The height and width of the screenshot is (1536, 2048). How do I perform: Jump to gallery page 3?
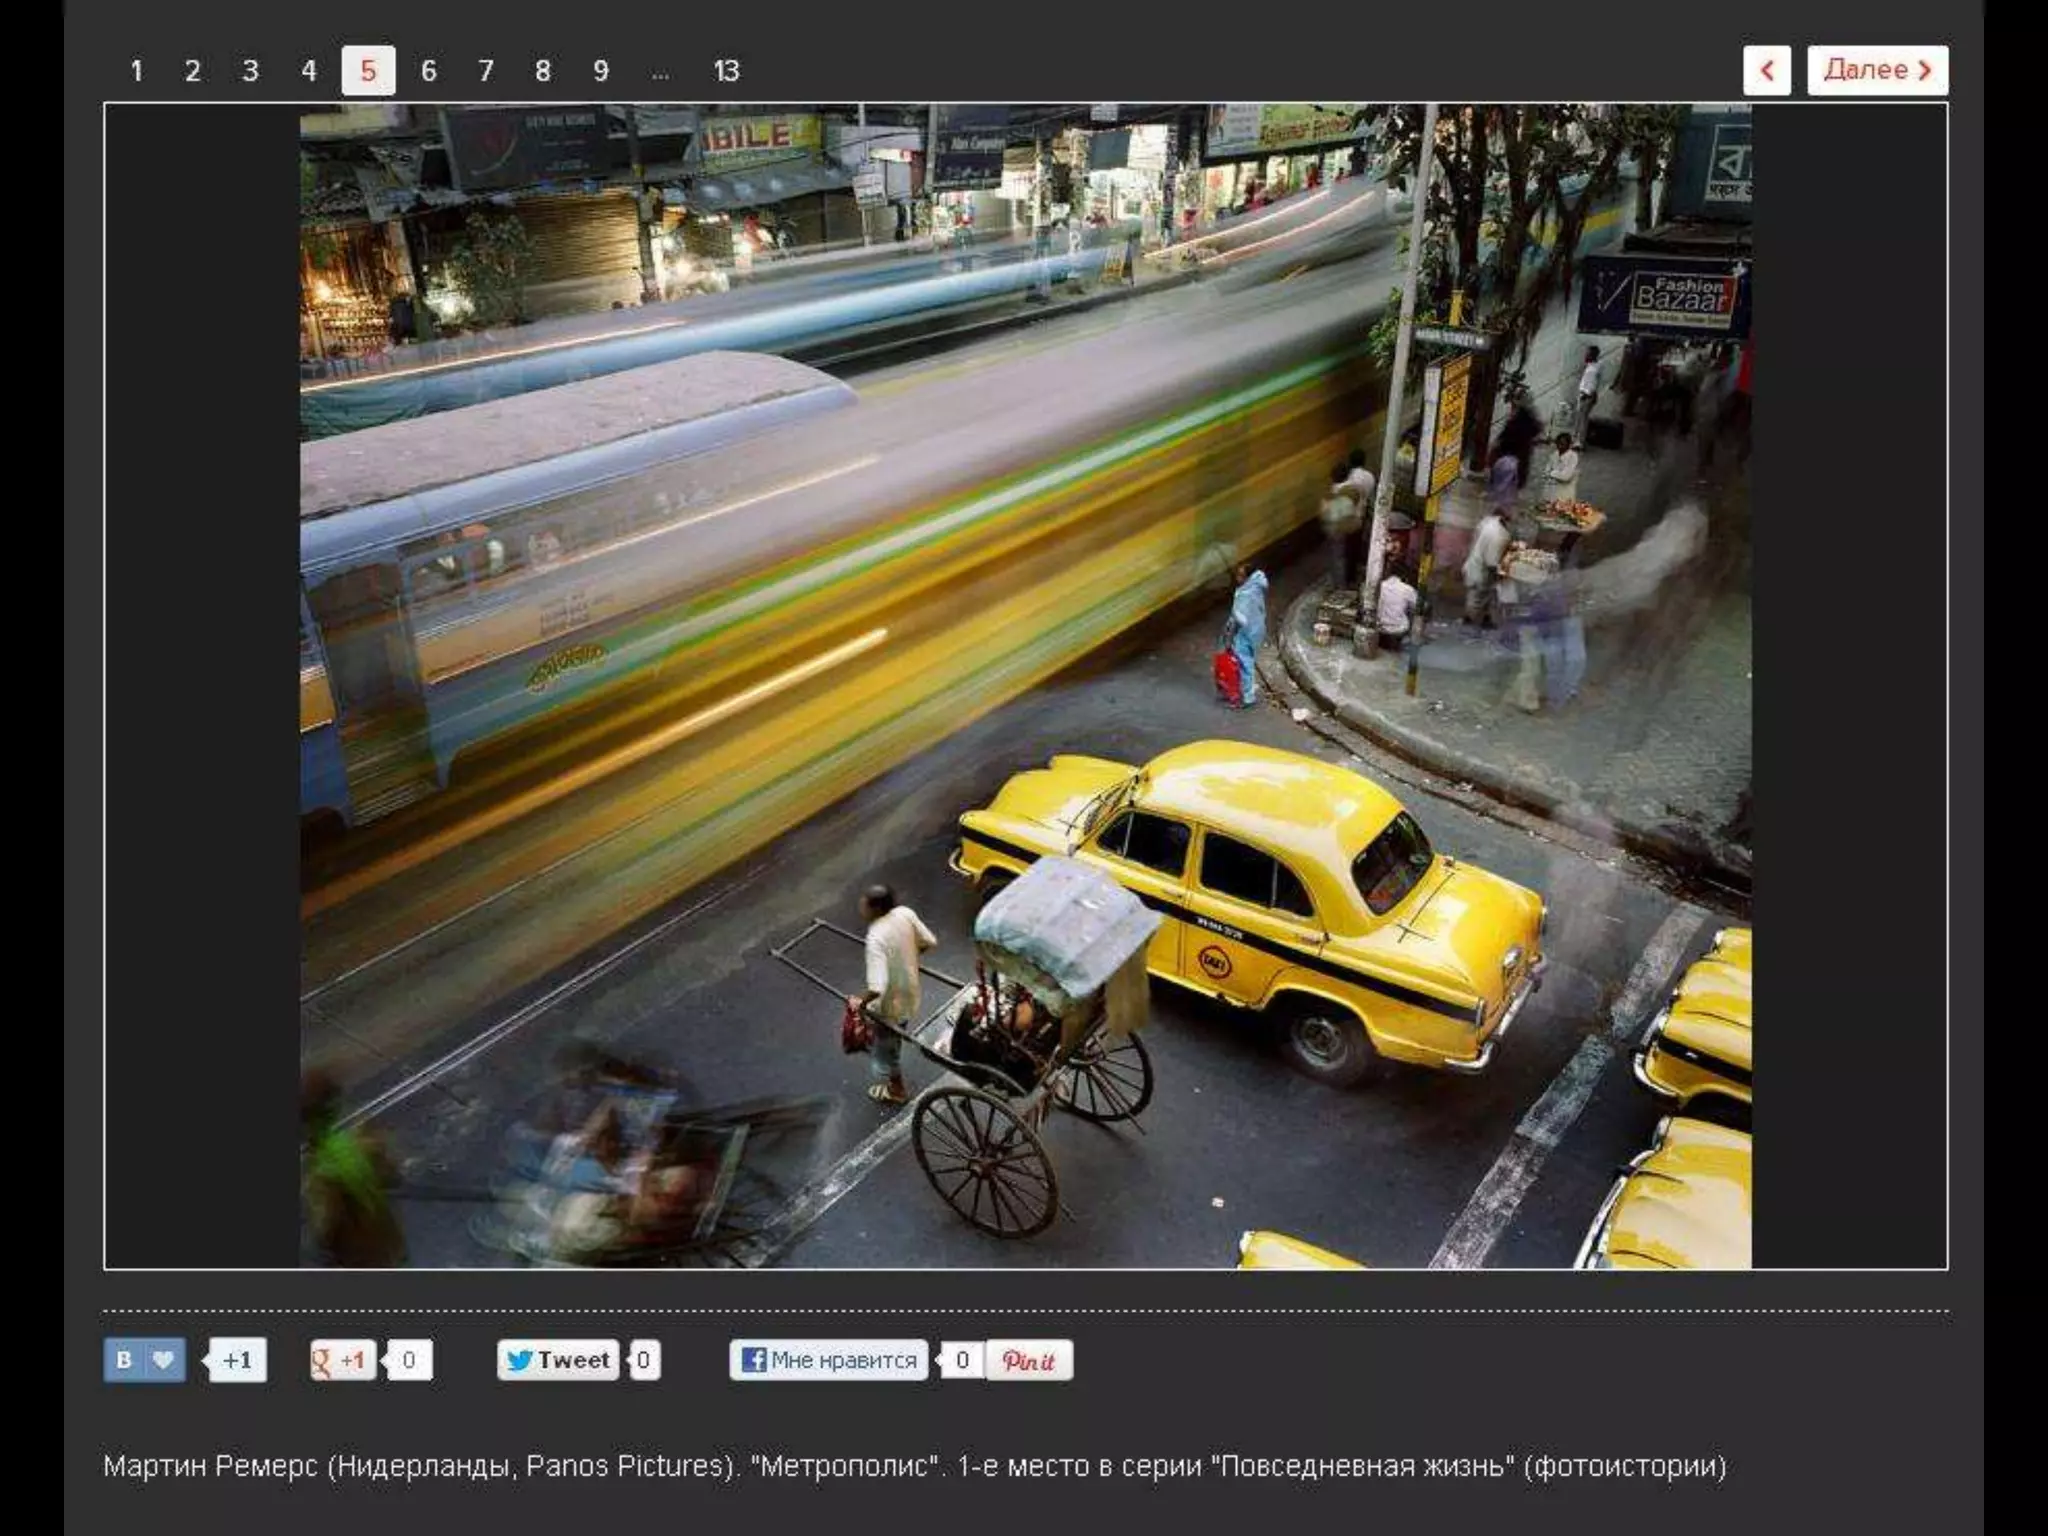pyautogui.click(x=250, y=71)
